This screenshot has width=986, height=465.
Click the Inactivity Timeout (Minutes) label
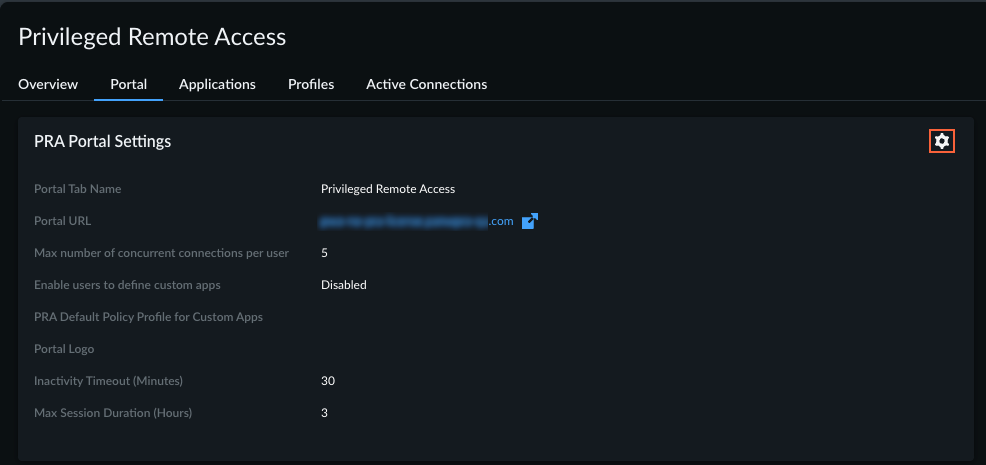point(108,381)
